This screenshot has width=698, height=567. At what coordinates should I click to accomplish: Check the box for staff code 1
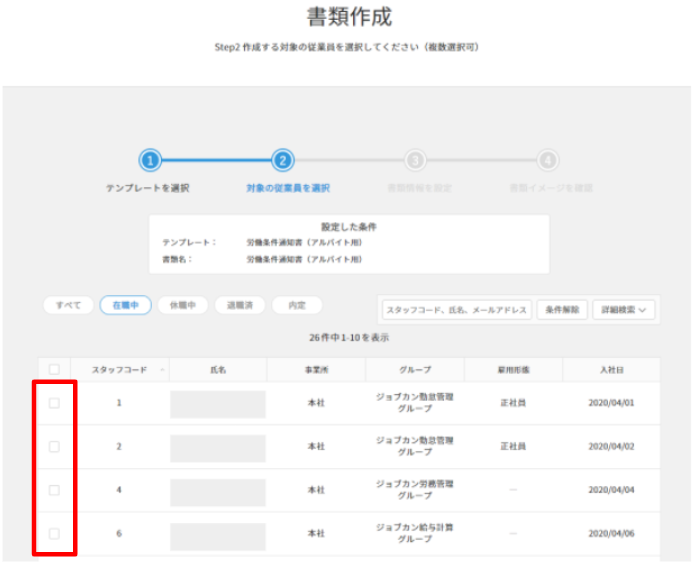(x=54, y=403)
